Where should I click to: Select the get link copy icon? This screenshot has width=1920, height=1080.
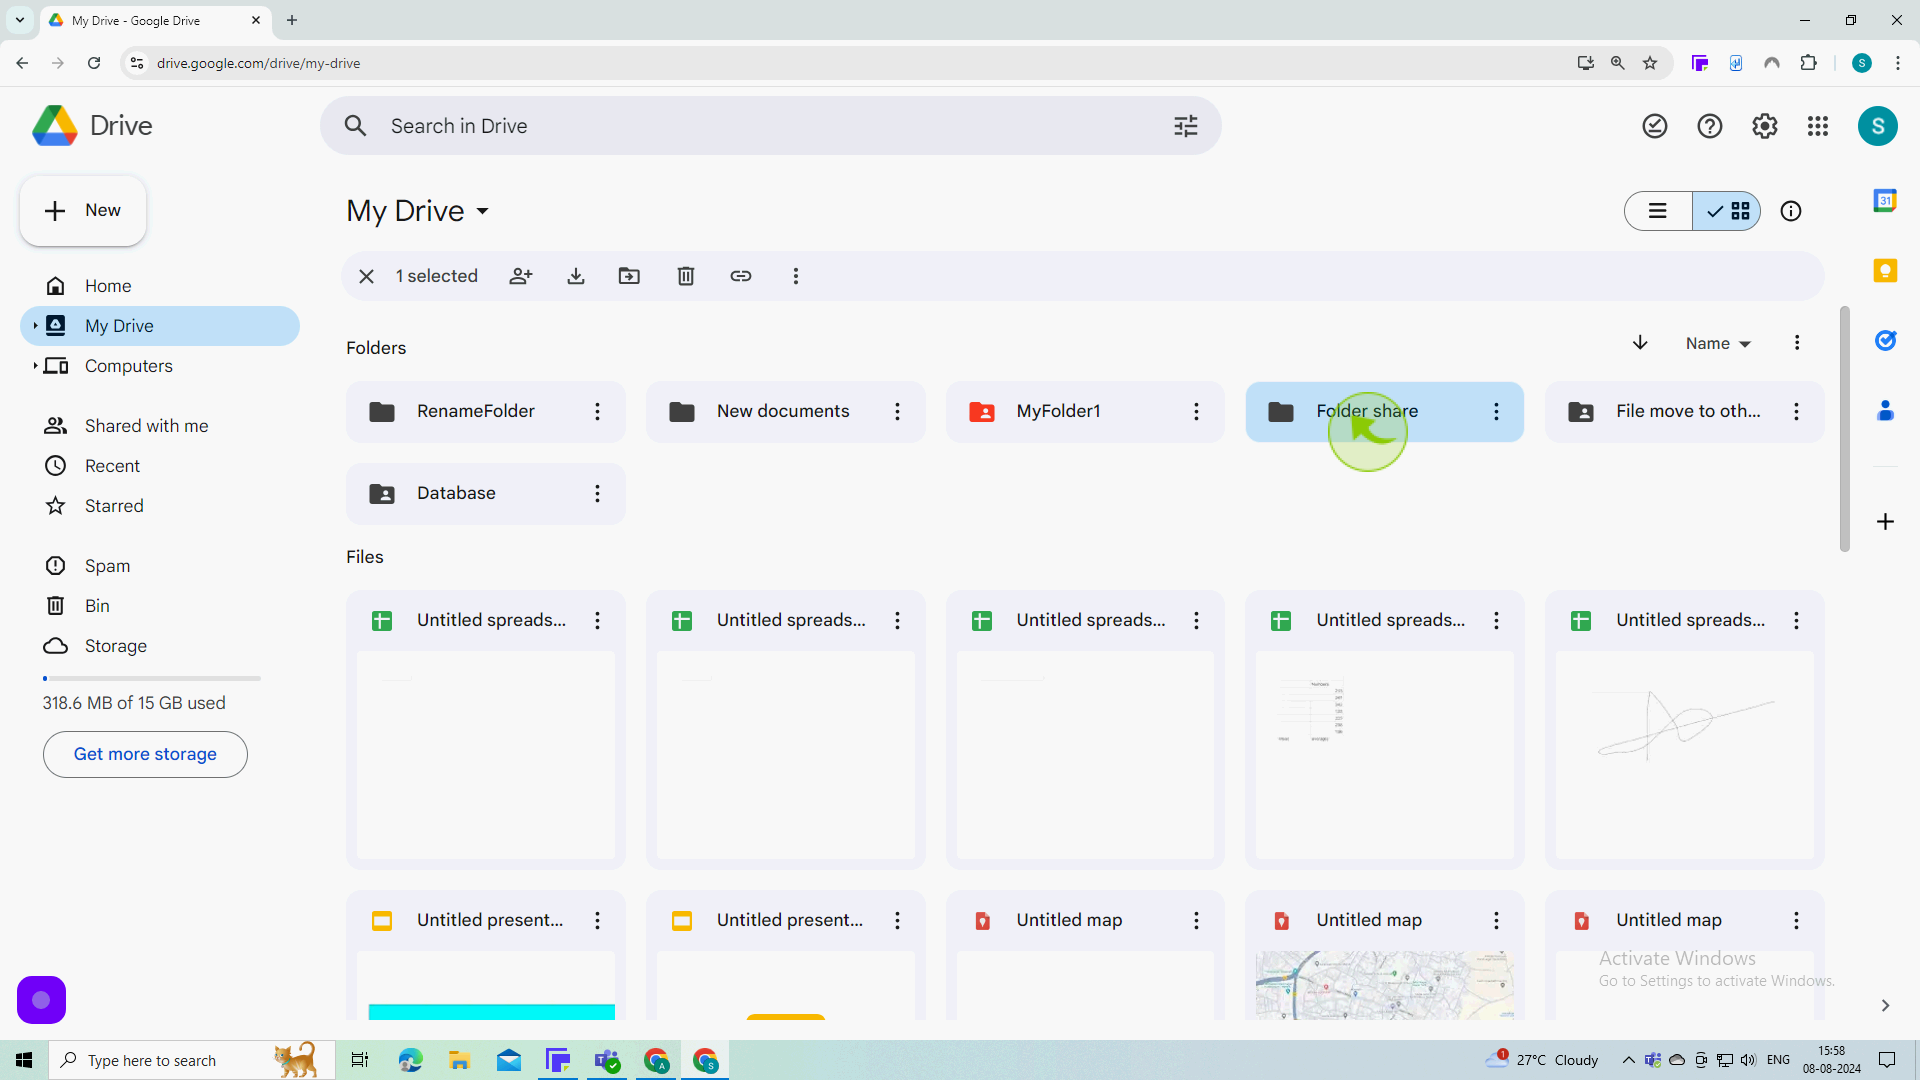(x=741, y=277)
